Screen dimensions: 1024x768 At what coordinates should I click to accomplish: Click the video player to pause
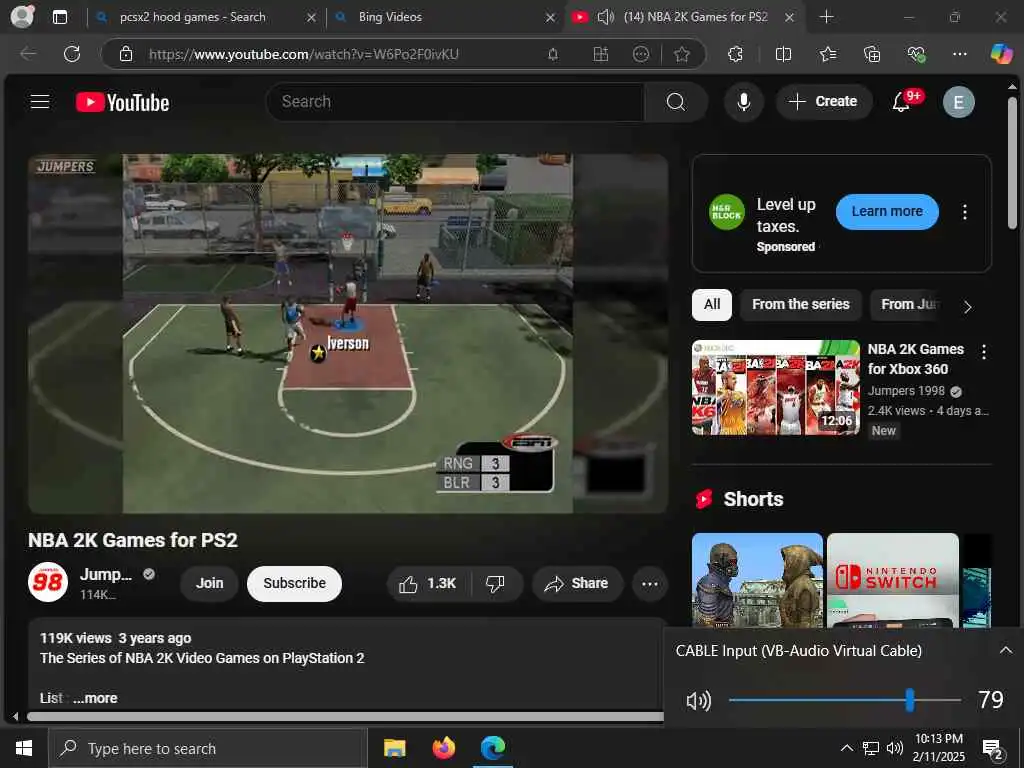pyautogui.click(x=347, y=333)
